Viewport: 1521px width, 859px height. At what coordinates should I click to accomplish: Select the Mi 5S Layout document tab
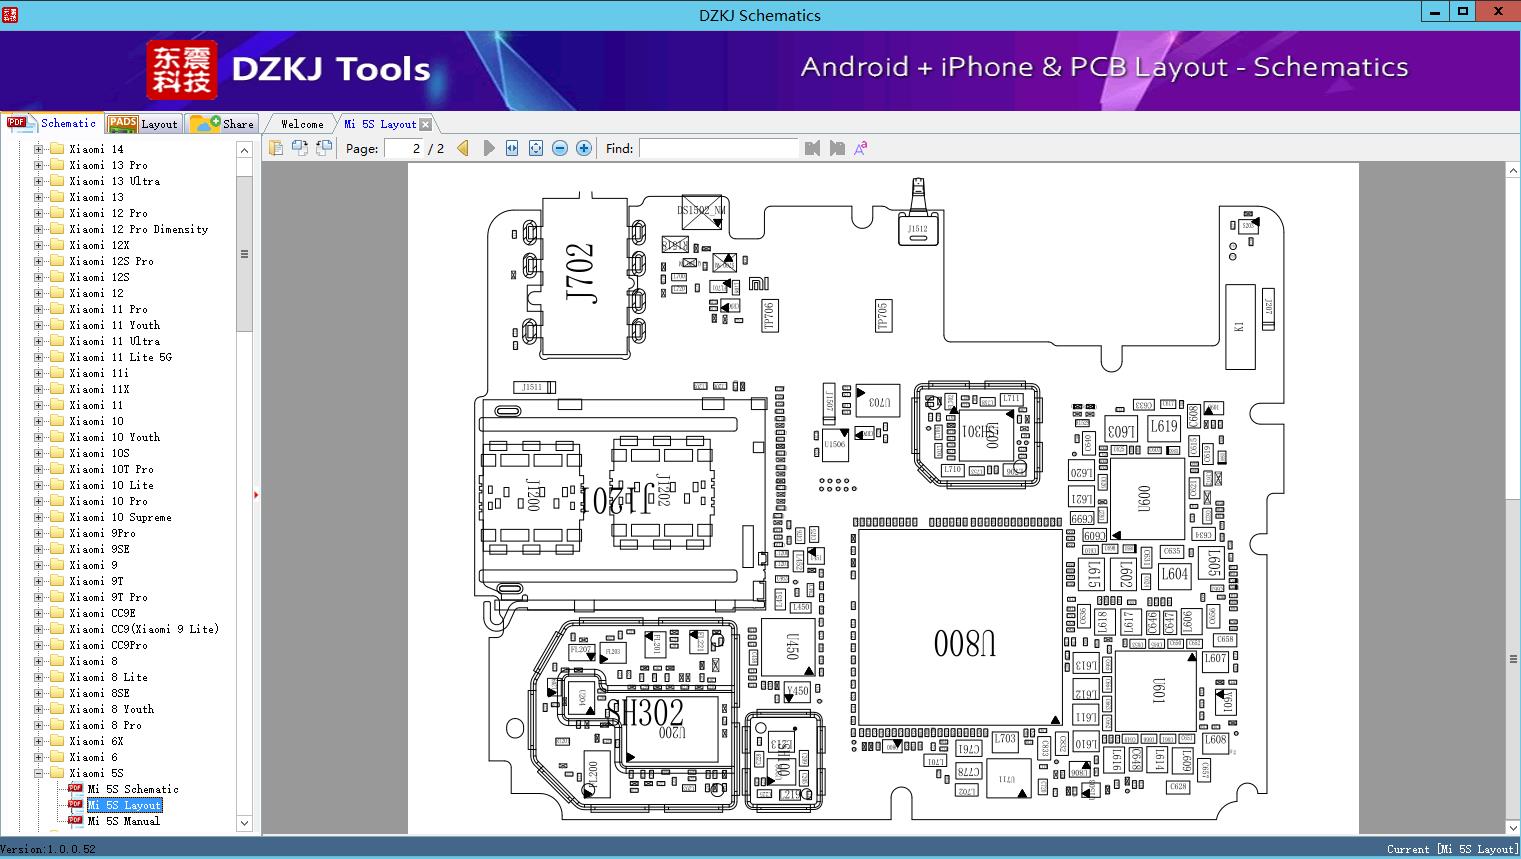[380, 124]
